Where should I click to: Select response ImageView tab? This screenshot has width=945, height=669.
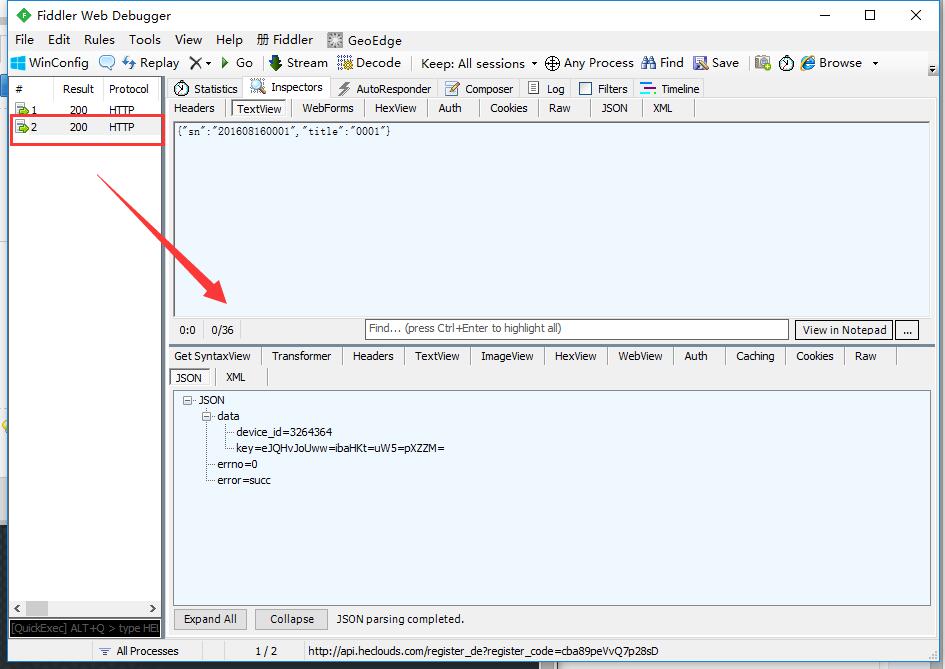[507, 356]
